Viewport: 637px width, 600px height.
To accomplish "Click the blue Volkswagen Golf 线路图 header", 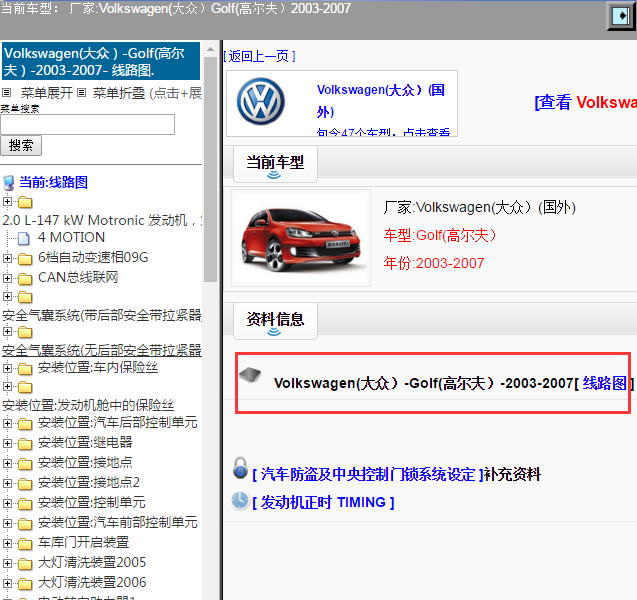I will coord(101,61).
